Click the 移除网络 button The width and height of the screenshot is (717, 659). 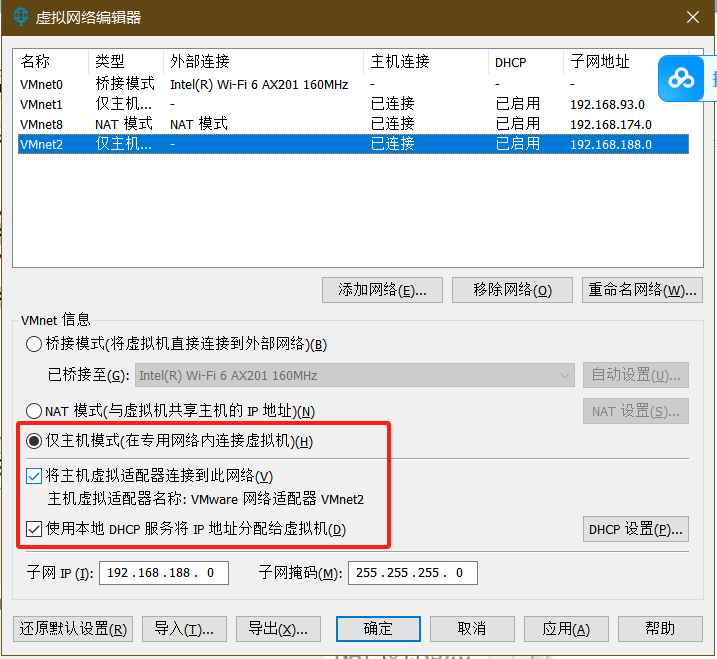[x=512, y=290]
